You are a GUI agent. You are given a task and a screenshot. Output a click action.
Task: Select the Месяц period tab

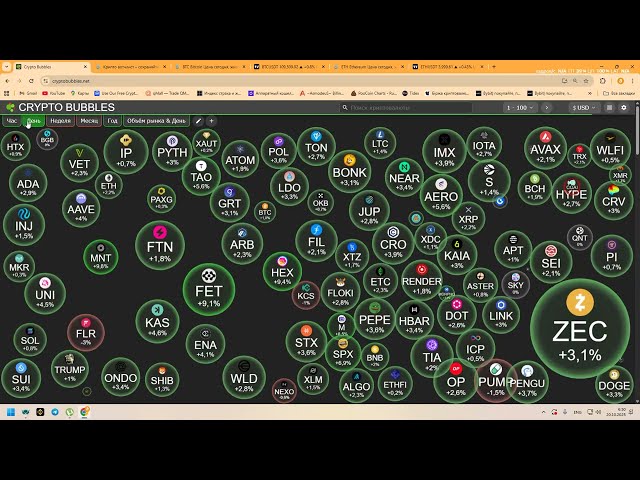click(x=89, y=121)
